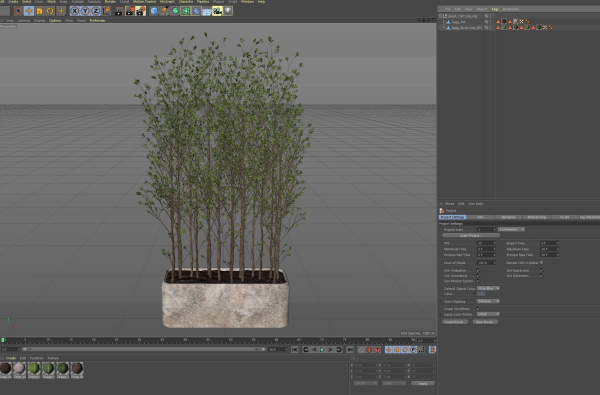Image resolution: width=600 pixels, height=395 pixels.
Task: Open the Project Scale units dropdown
Action: (511, 229)
